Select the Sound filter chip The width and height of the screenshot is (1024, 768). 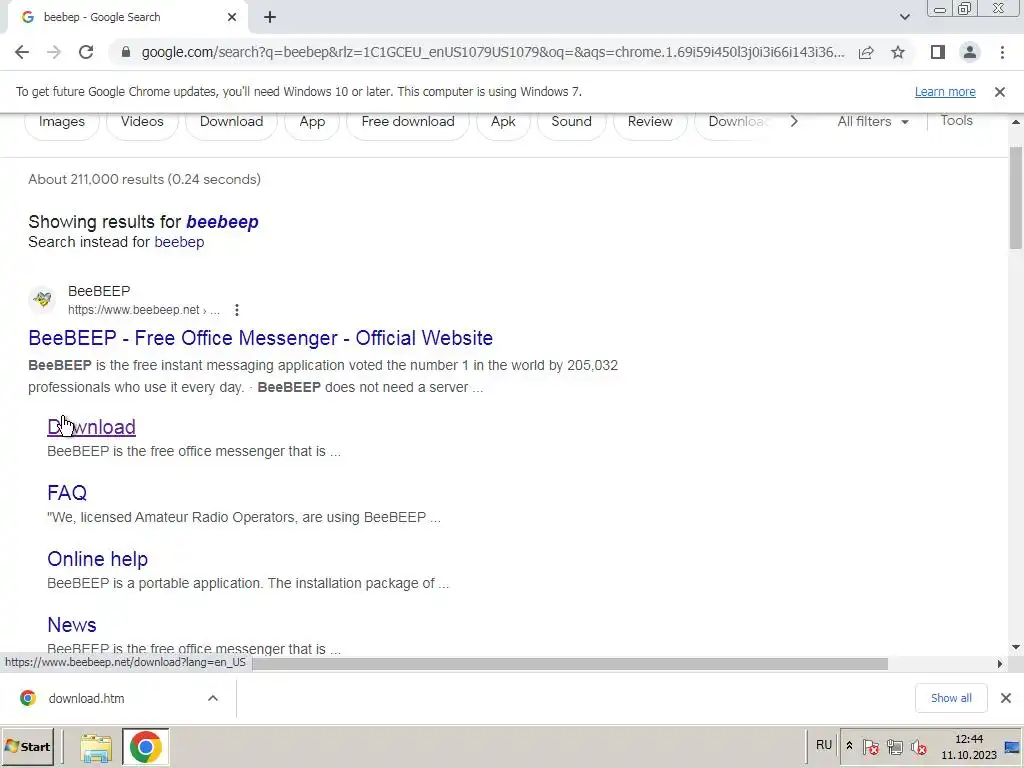click(x=571, y=122)
